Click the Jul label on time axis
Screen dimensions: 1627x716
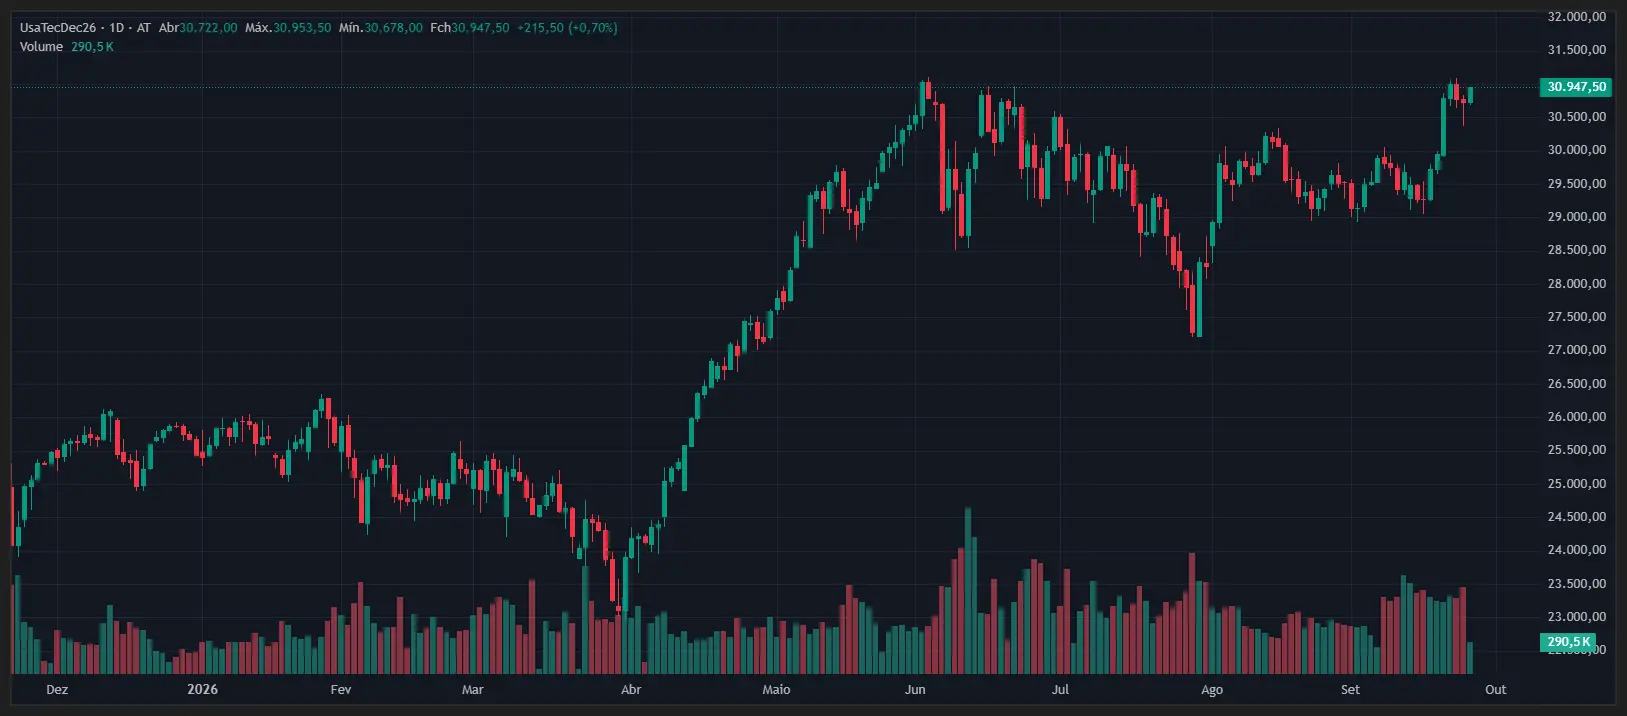[1060, 690]
